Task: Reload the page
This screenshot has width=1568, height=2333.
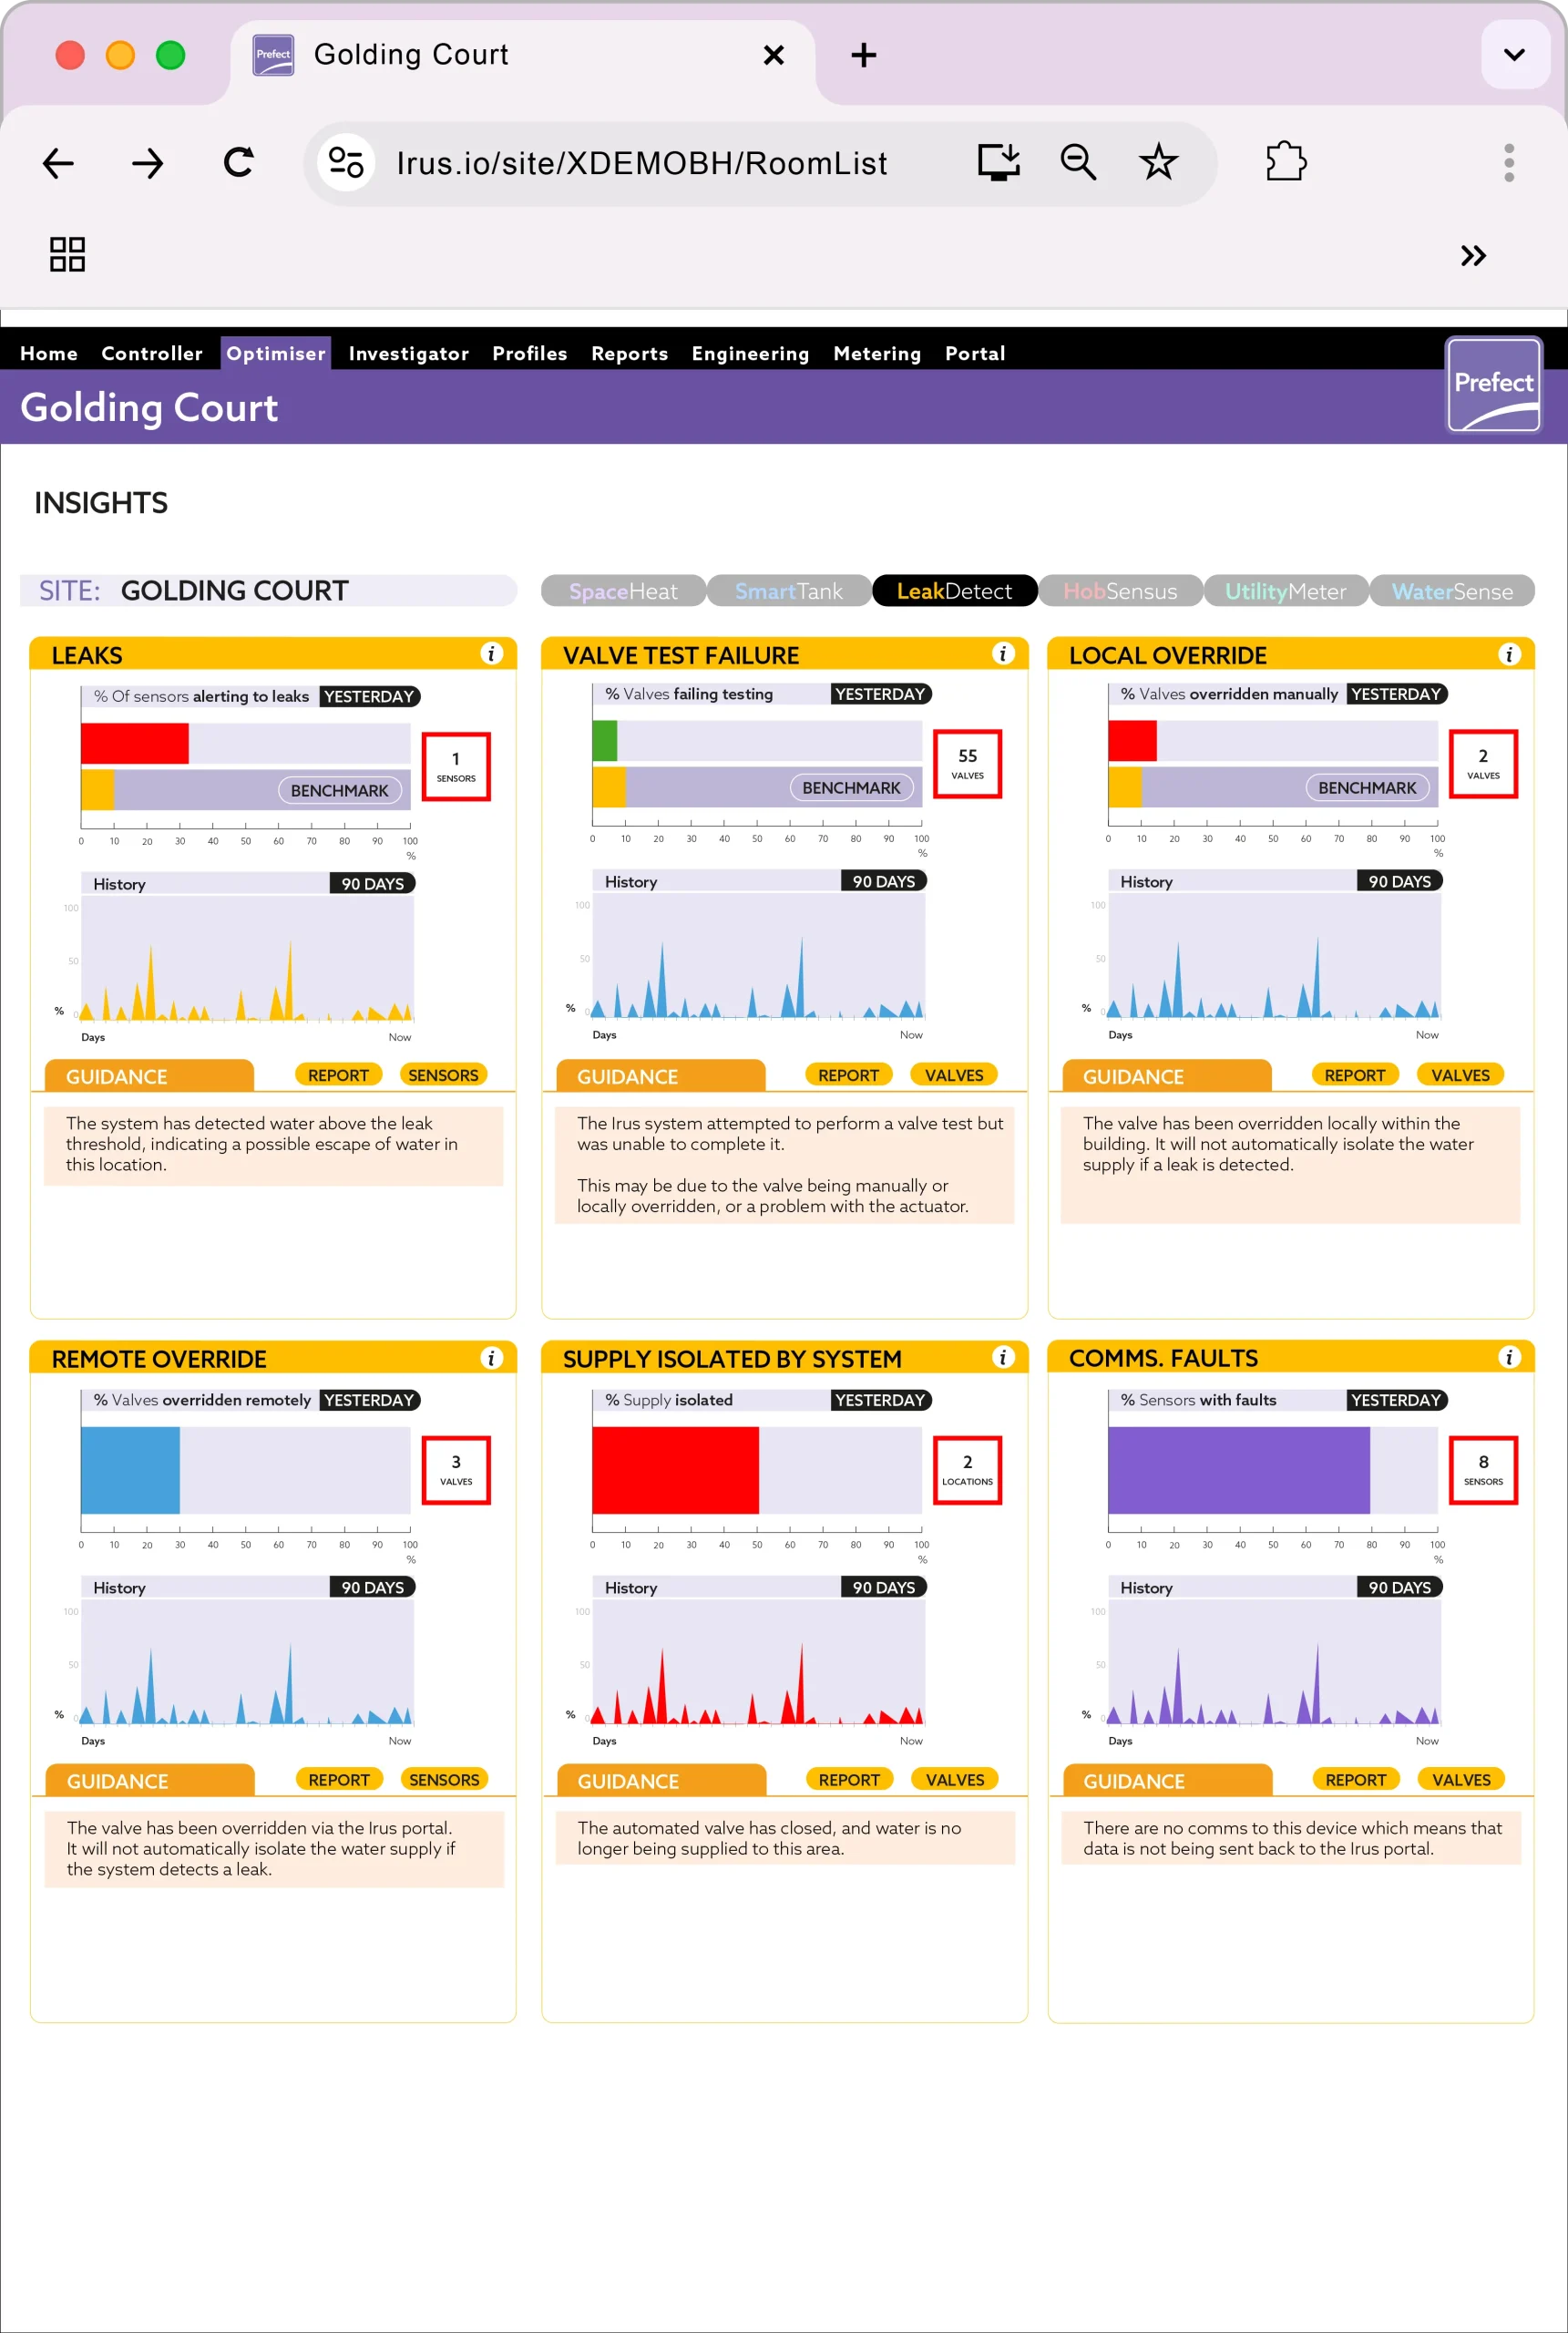Action: (238, 163)
